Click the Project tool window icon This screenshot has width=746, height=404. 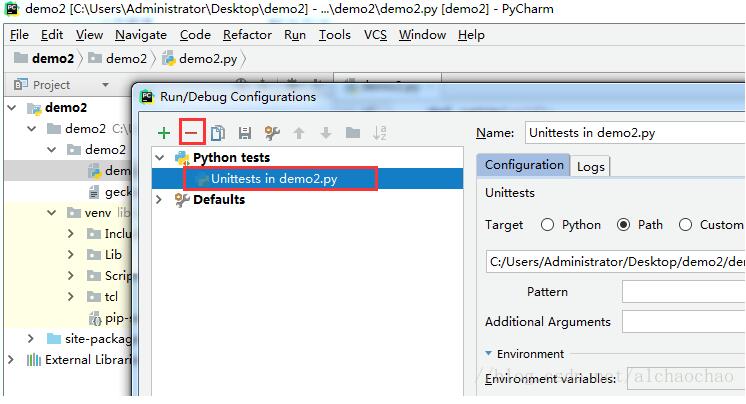coord(21,85)
